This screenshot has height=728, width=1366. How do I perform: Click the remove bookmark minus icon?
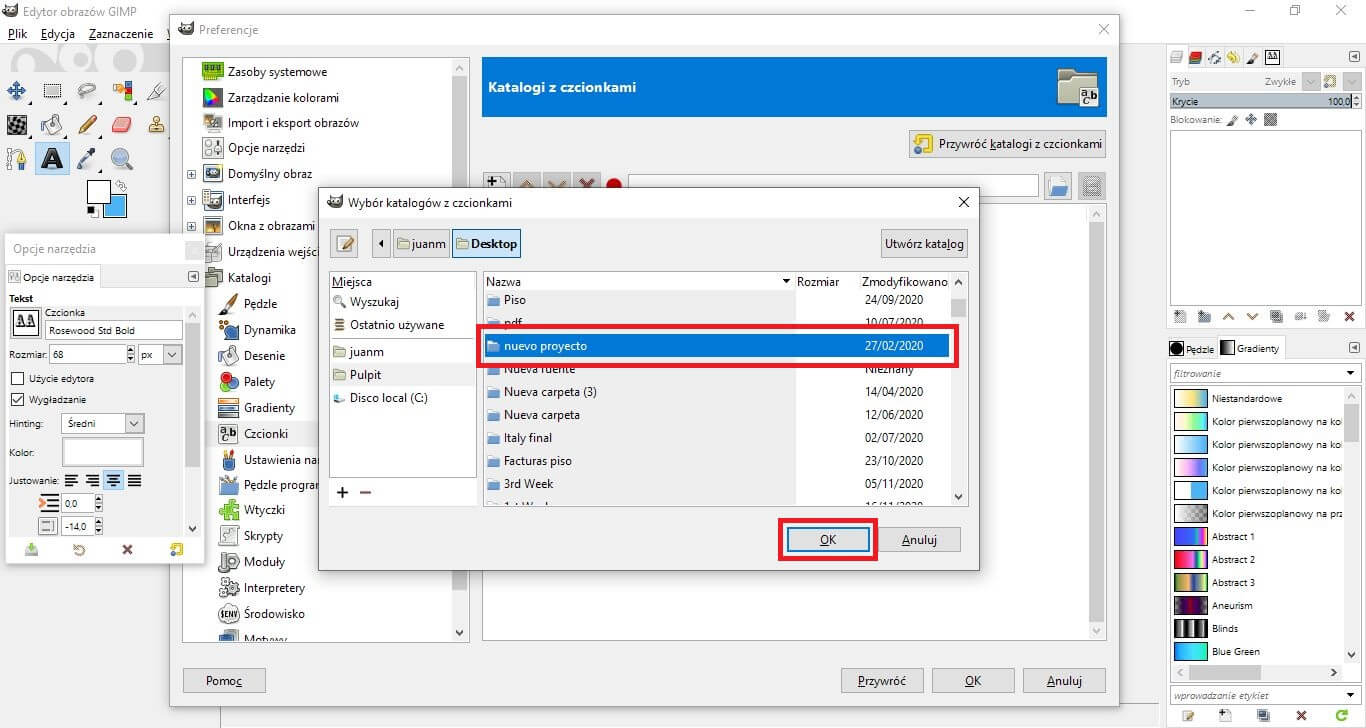point(365,492)
